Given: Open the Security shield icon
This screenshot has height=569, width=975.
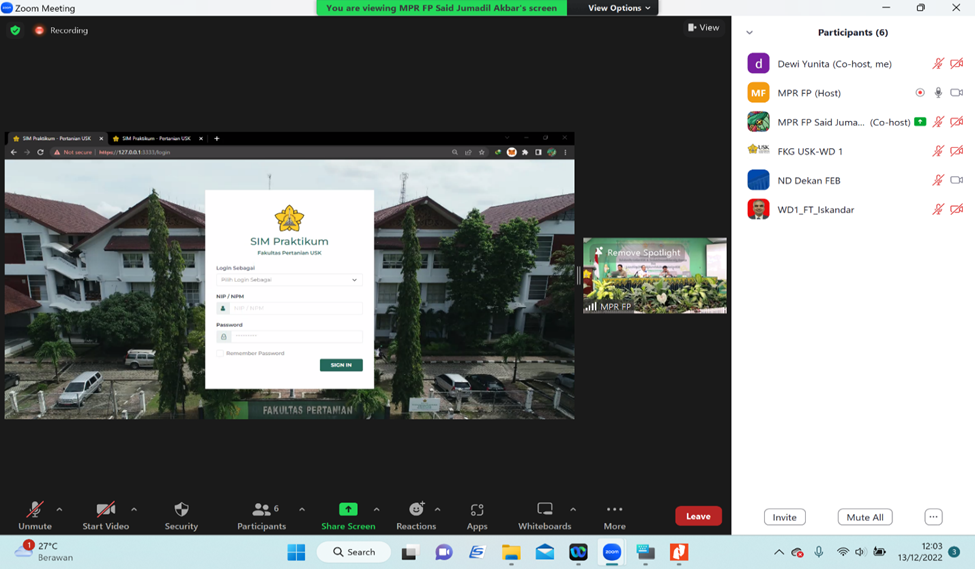Looking at the screenshot, I should (181, 509).
